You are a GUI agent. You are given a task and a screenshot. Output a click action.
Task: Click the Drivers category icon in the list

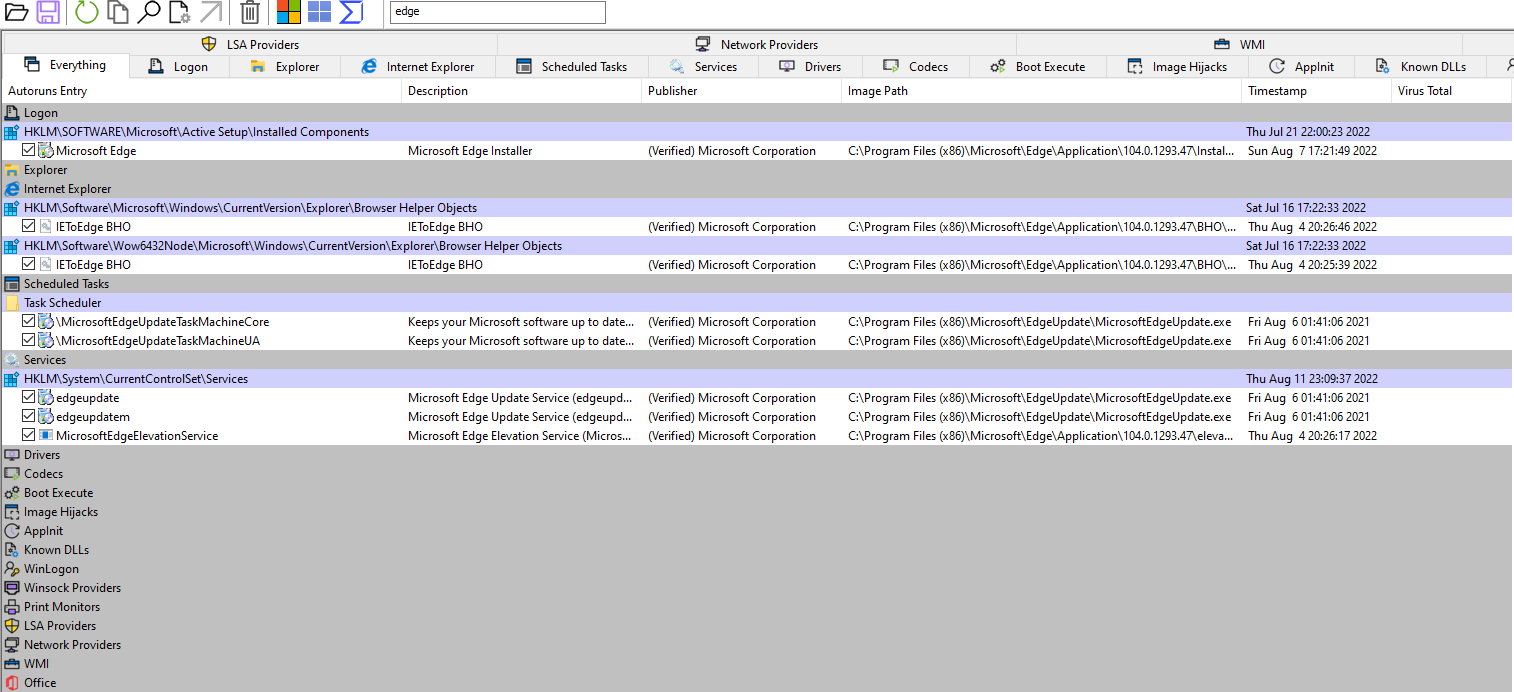coord(12,455)
